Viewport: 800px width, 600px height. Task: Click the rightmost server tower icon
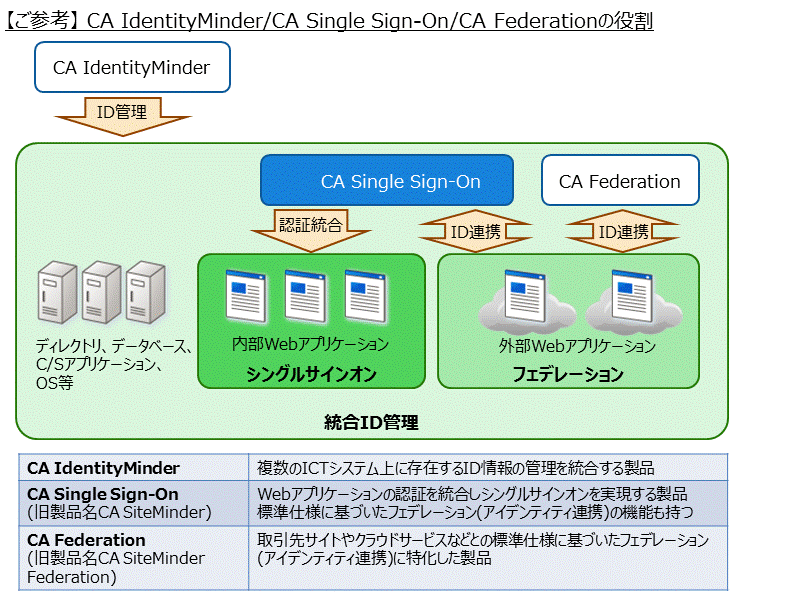pyautogui.click(x=145, y=292)
